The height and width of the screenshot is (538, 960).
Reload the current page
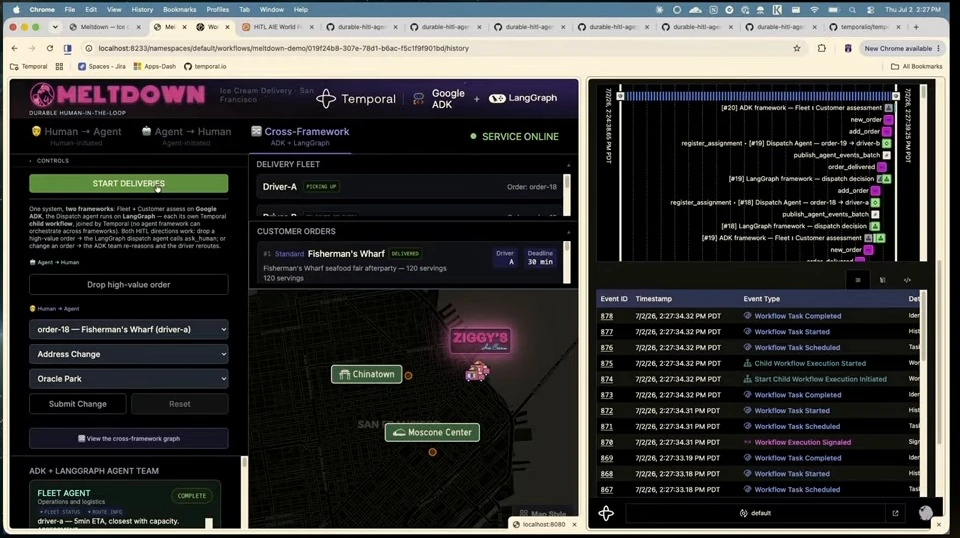(50, 48)
